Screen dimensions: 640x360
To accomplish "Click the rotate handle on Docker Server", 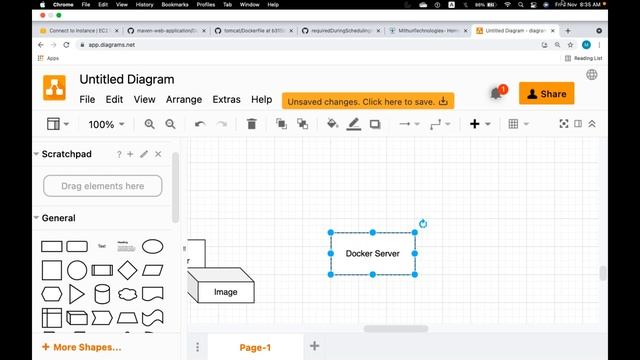I will [x=423, y=223].
